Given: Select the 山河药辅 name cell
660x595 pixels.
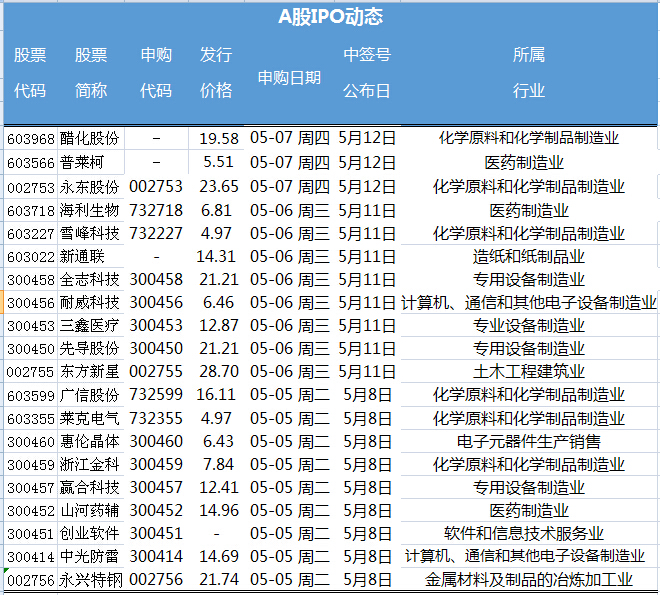Looking at the screenshot, I should point(90,511).
